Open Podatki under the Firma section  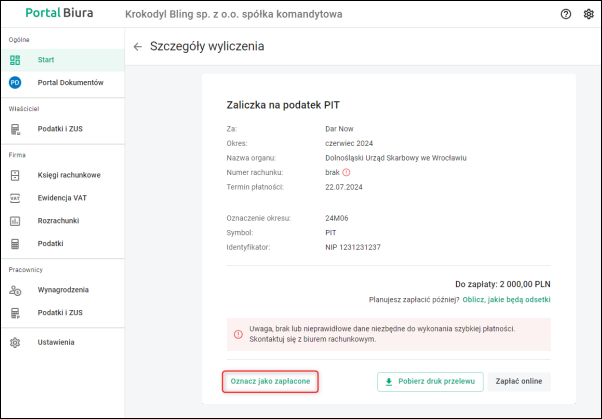(x=50, y=244)
